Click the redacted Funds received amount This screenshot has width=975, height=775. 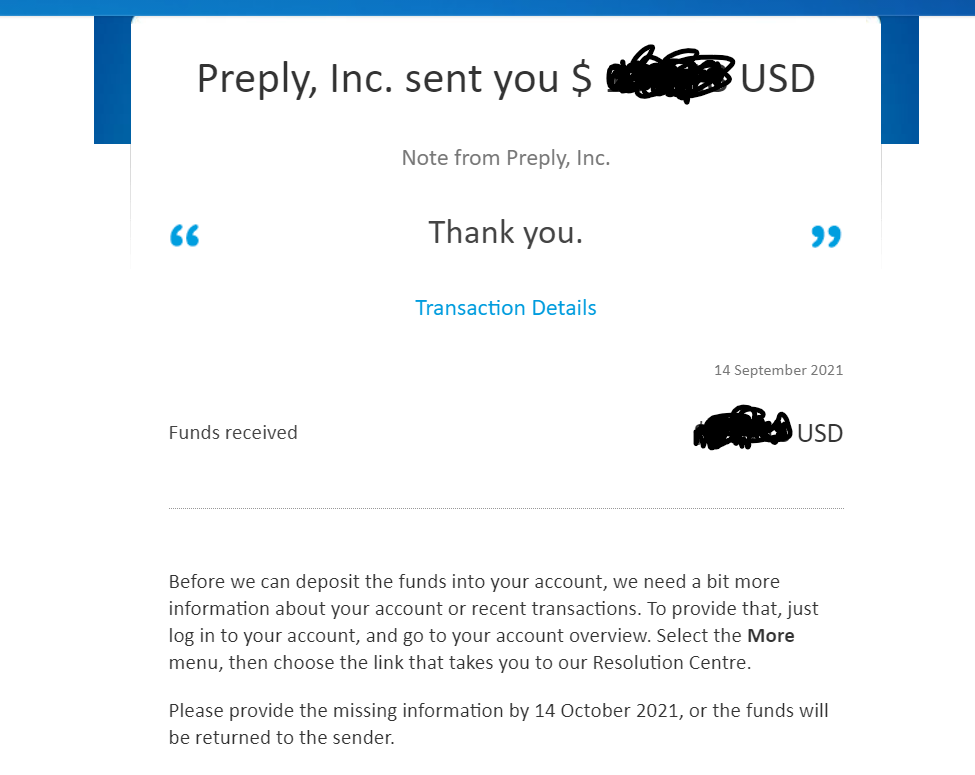(x=742, y=428)
